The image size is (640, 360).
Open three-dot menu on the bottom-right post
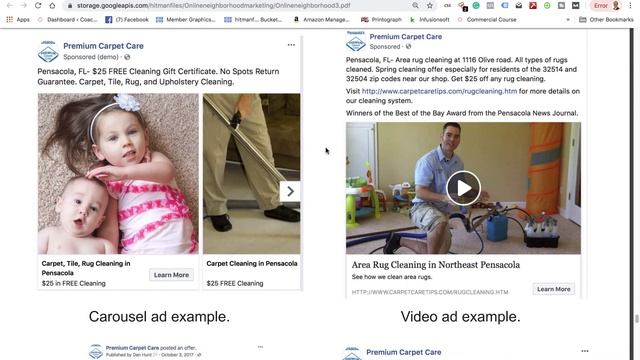585,351
